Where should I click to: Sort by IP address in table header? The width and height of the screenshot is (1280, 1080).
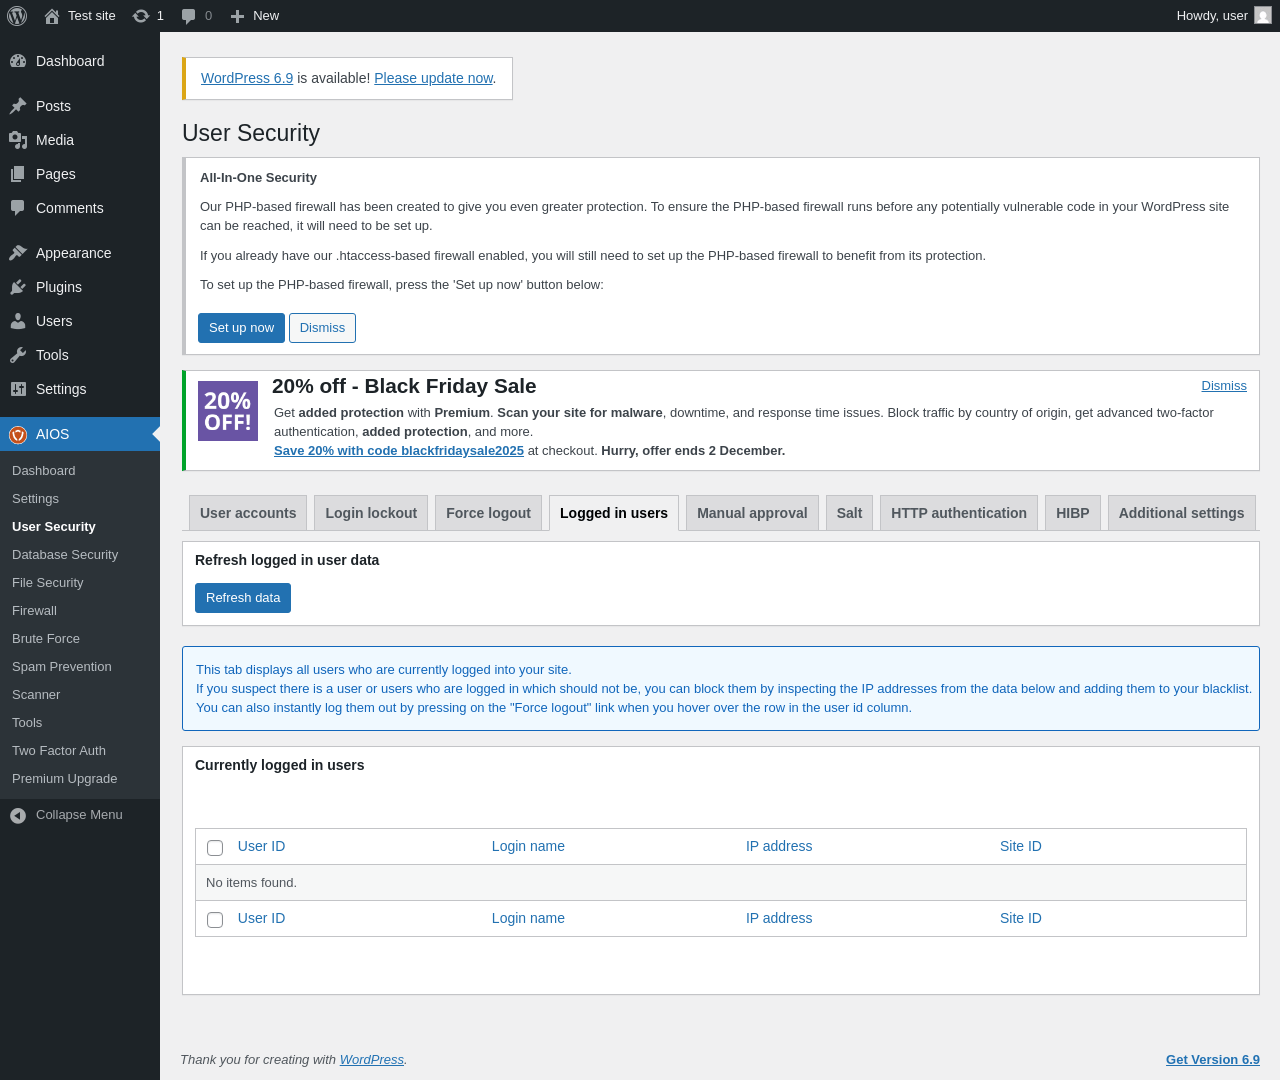click(779, 846)
